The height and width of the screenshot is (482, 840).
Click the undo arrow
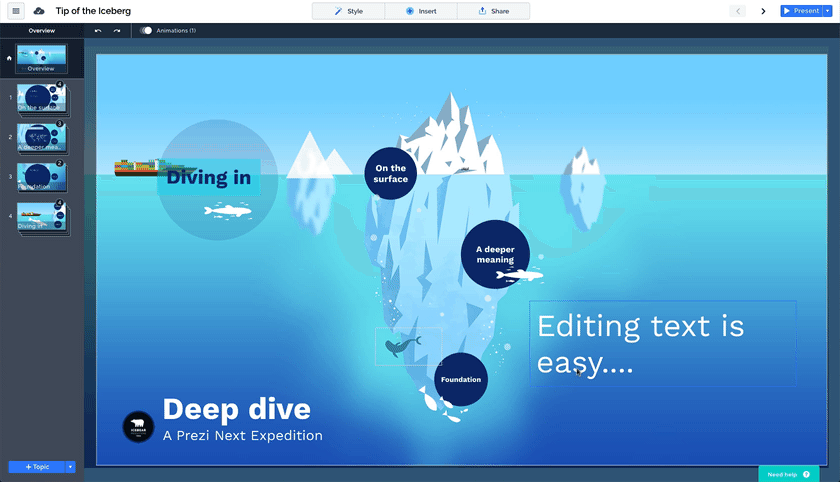(98, 31)
